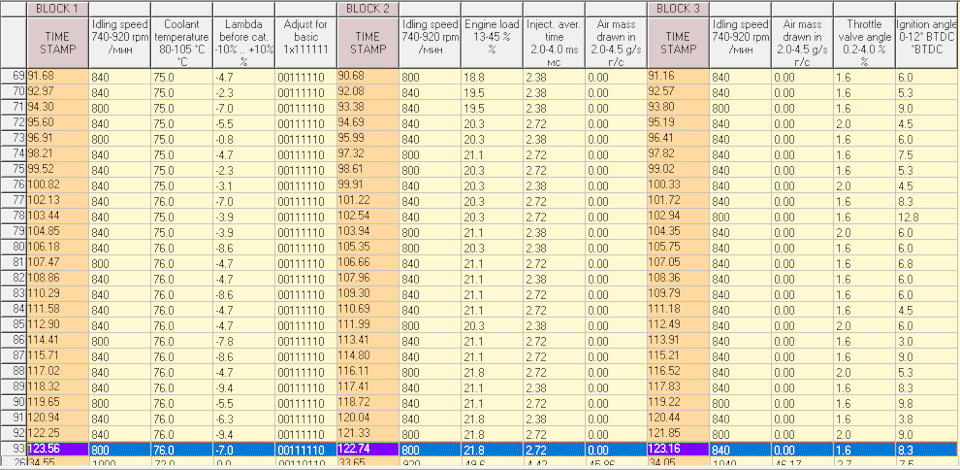Click timestamp cell 115.21
960x470 pixels.
[678, 356]
